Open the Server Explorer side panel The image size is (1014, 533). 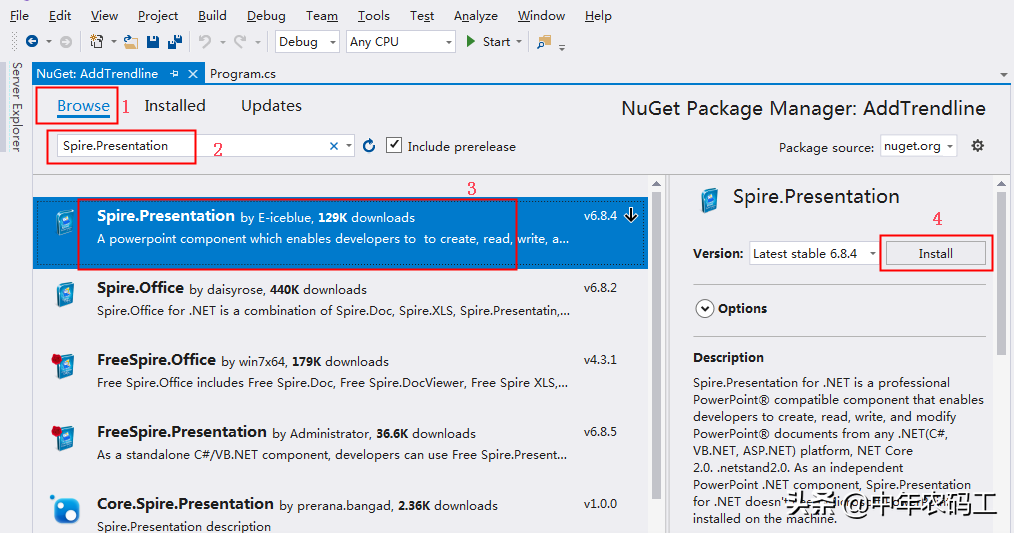[17, 107]
